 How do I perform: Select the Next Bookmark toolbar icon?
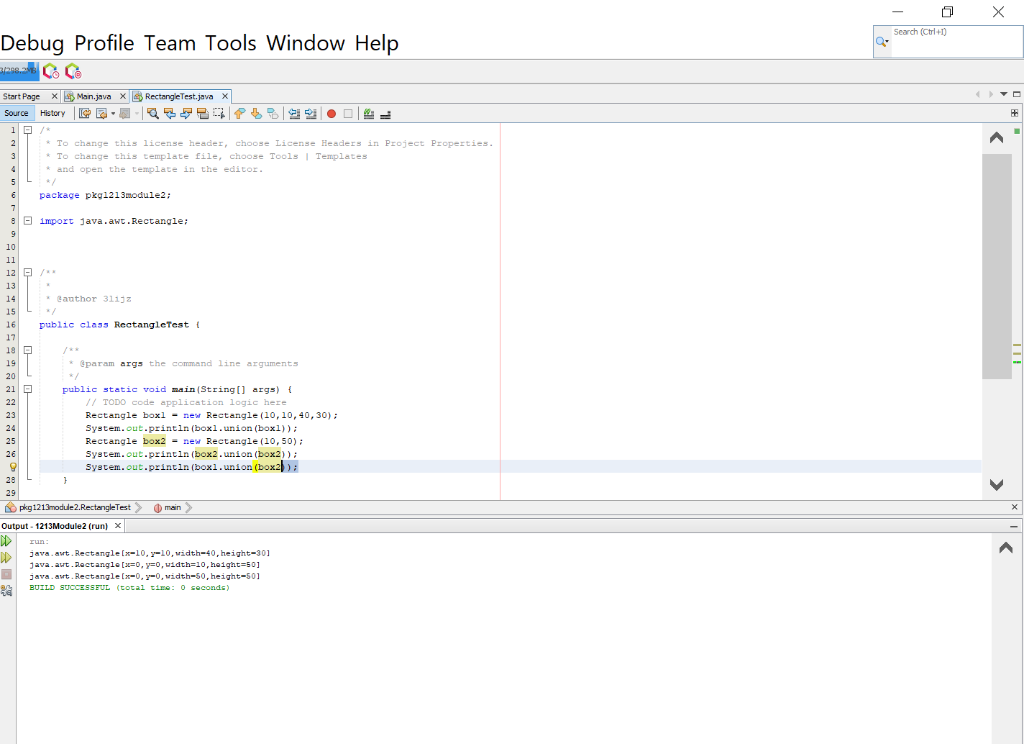pos(255,113)
